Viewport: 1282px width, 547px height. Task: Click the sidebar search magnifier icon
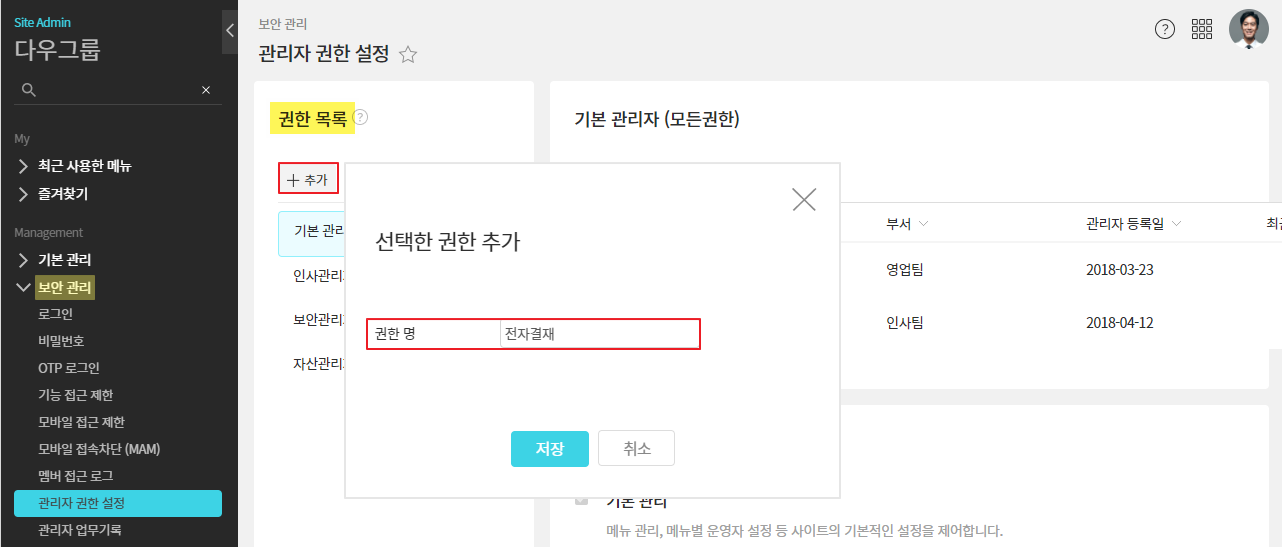[29, 90]
